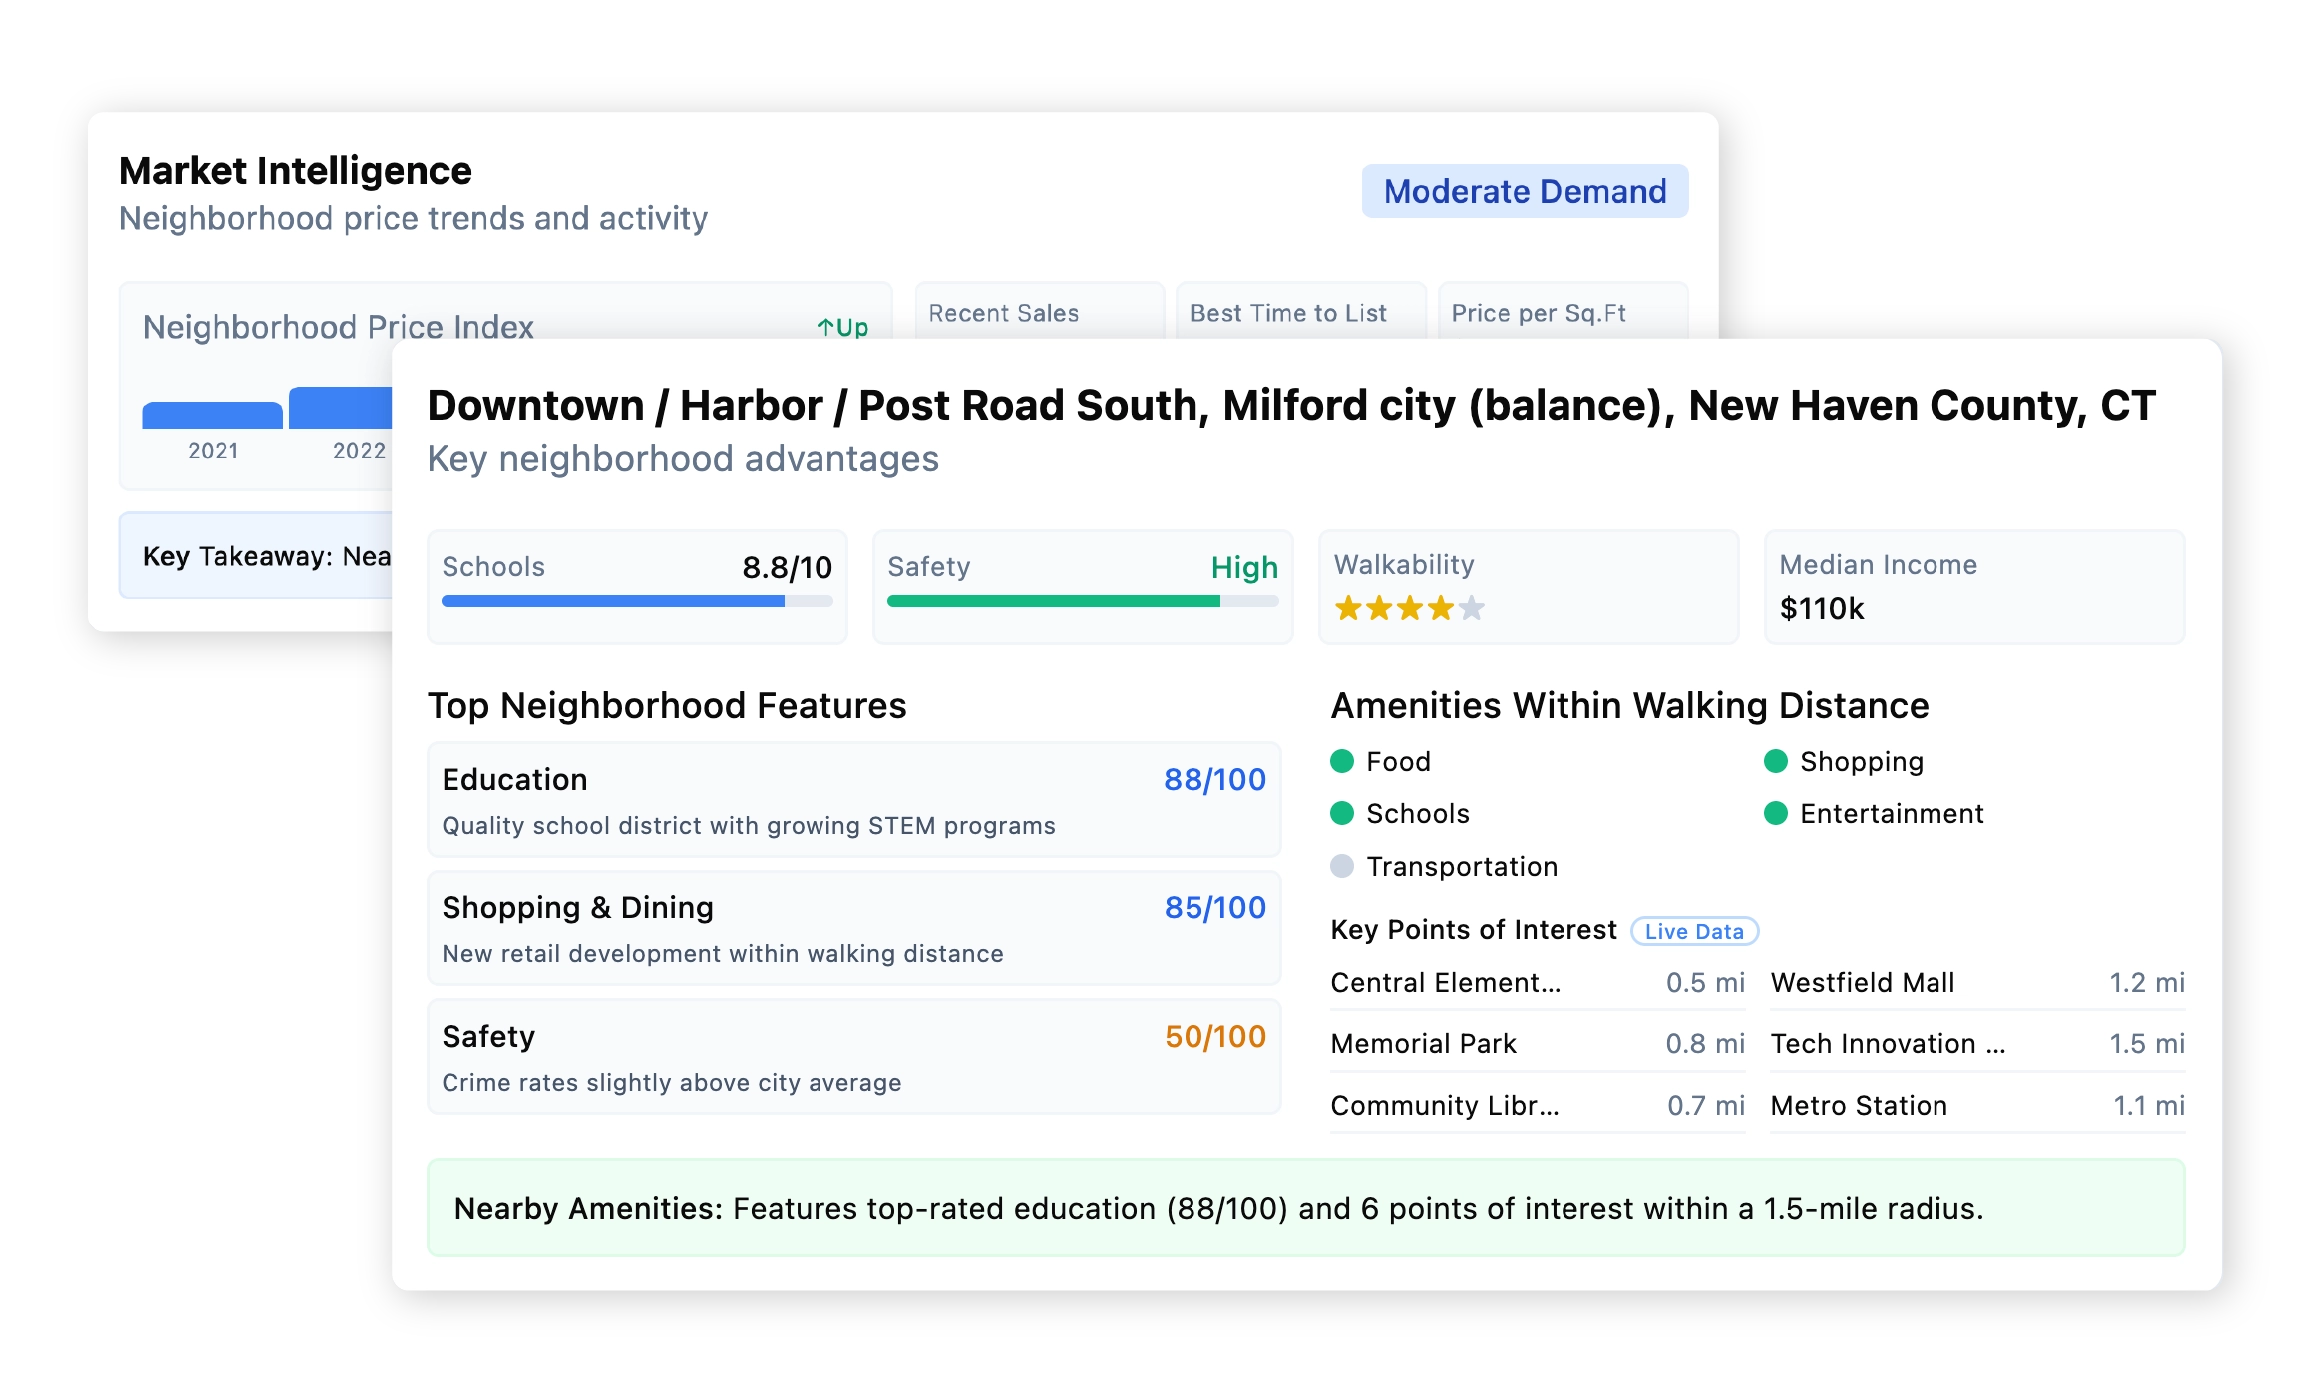Switch to the Best Time to List tab
The height and width of the screenshot is (1400, 2304).
coord(1287,312)
